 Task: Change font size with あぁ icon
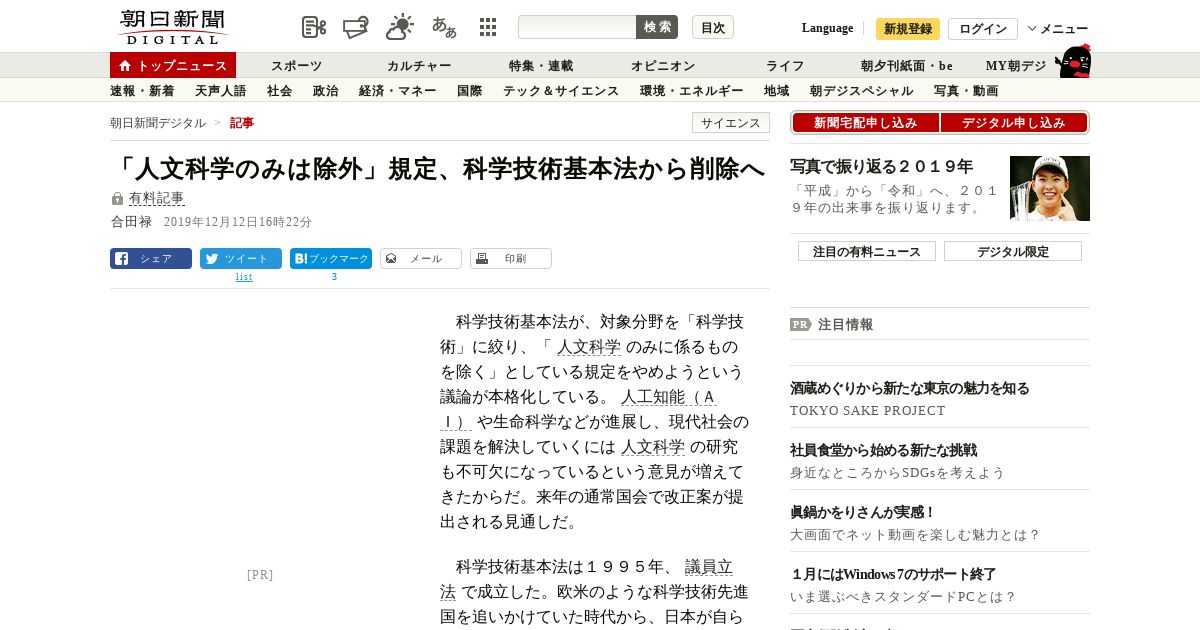tap(444, 27)
